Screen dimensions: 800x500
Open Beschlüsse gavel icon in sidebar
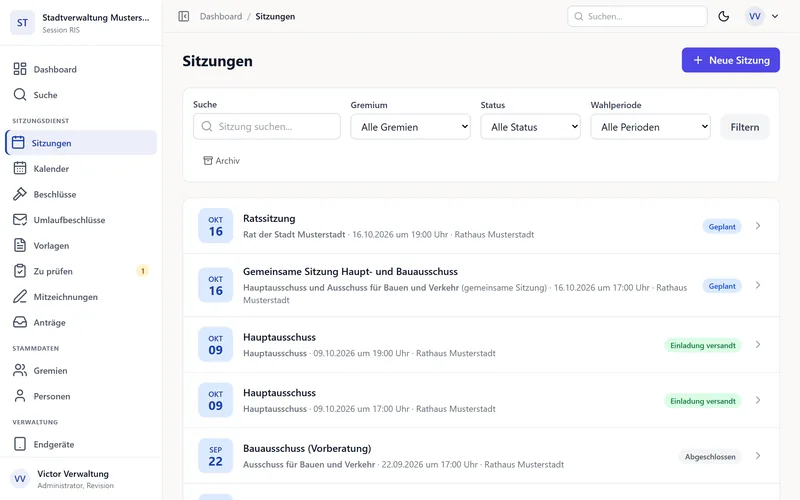(x=20, y=194)
